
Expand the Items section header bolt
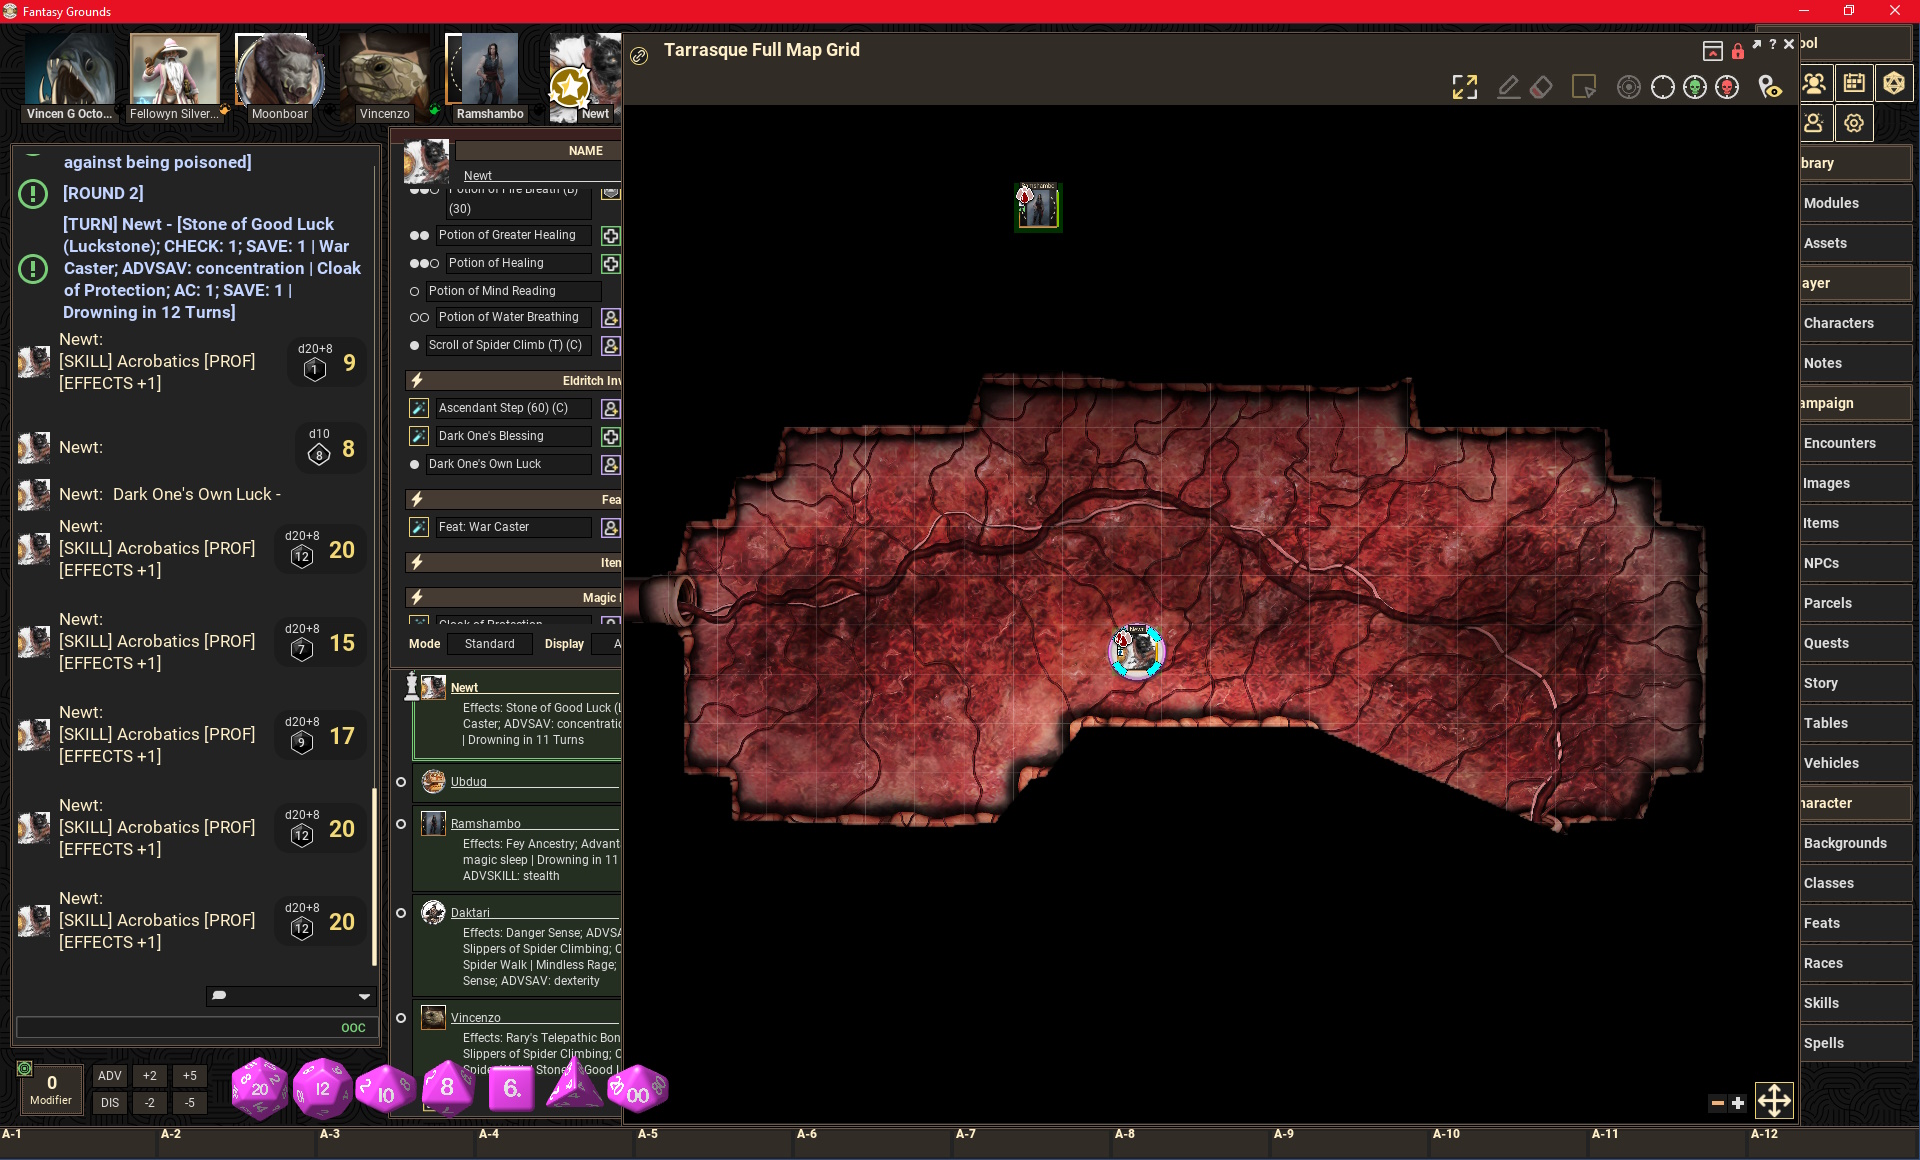[417, 563]
